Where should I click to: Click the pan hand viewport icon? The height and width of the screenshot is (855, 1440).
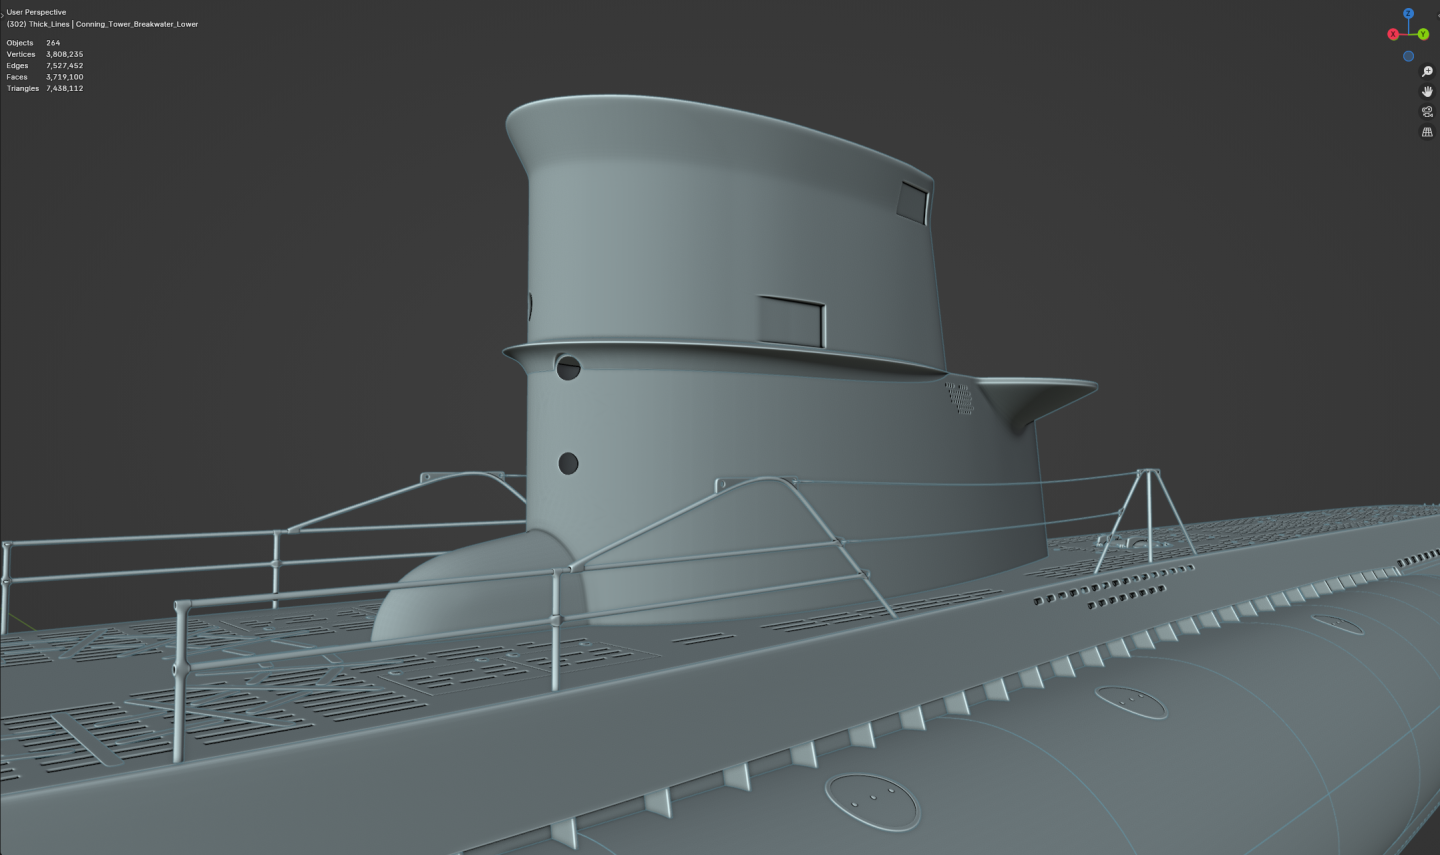[1427, 92]
